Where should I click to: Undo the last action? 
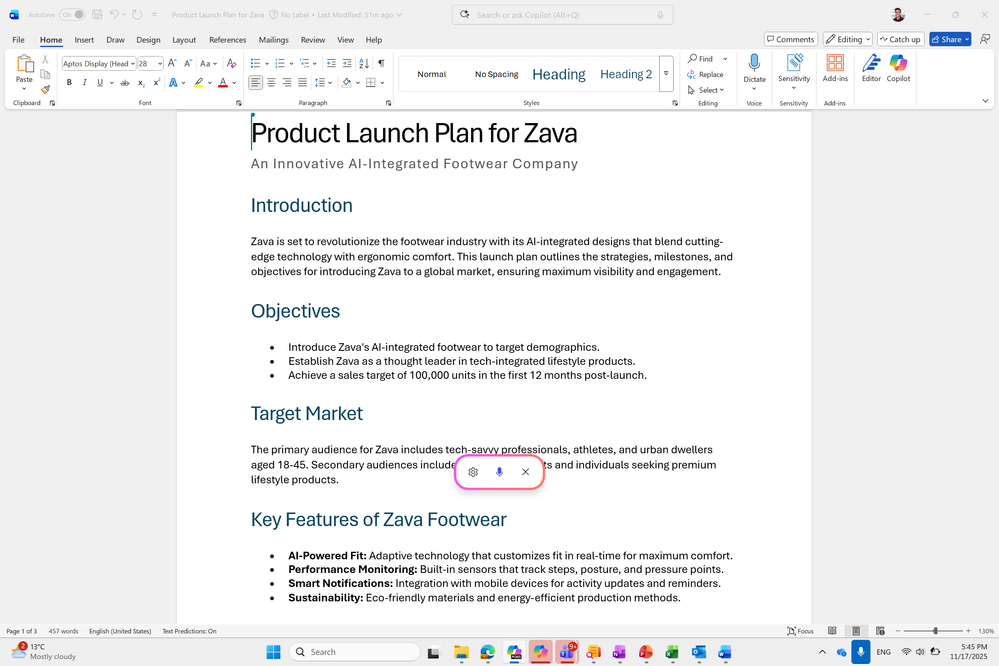click(114, 14)
